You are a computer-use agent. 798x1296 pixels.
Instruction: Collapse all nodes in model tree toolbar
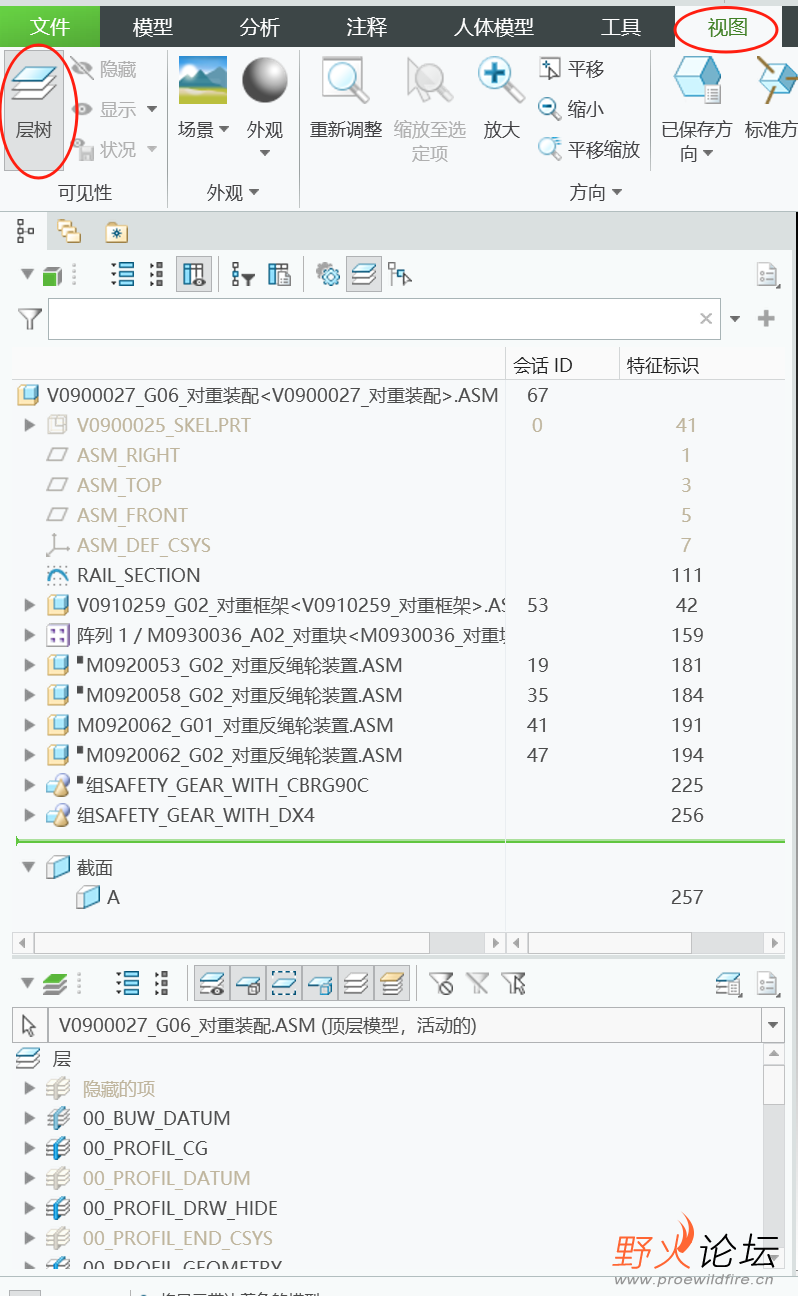157,275
